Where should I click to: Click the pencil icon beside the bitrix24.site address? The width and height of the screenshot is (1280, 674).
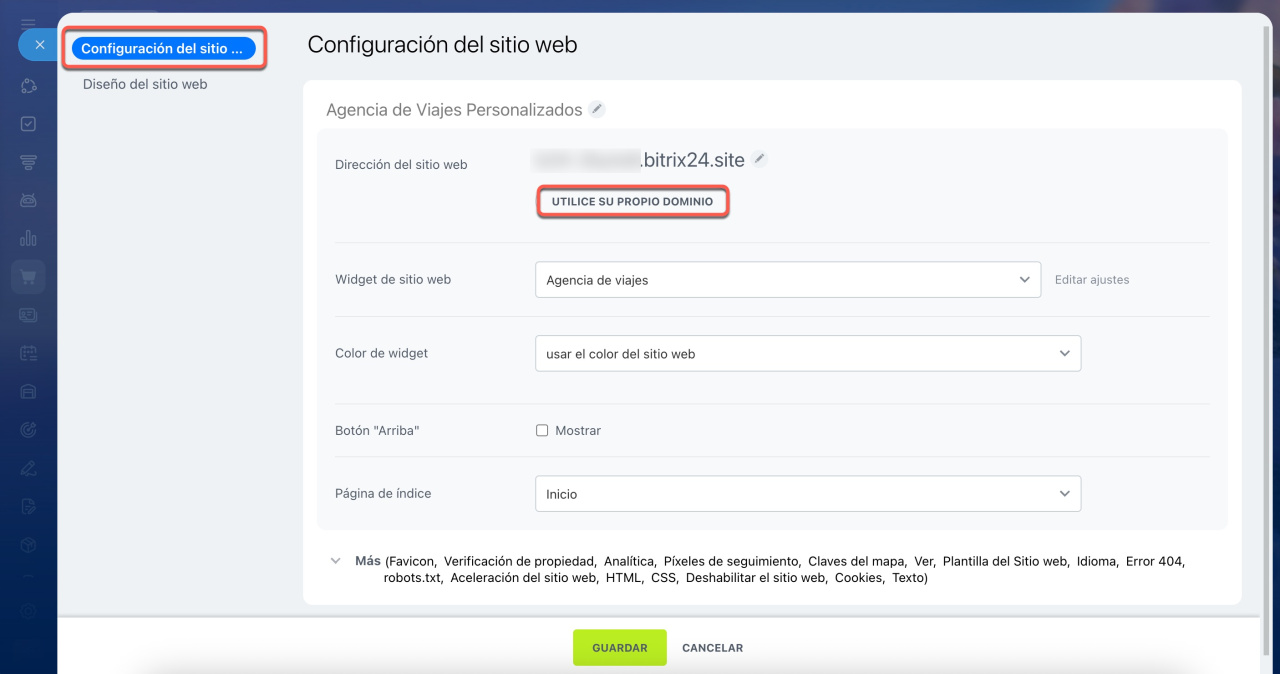tap(760, 159)
